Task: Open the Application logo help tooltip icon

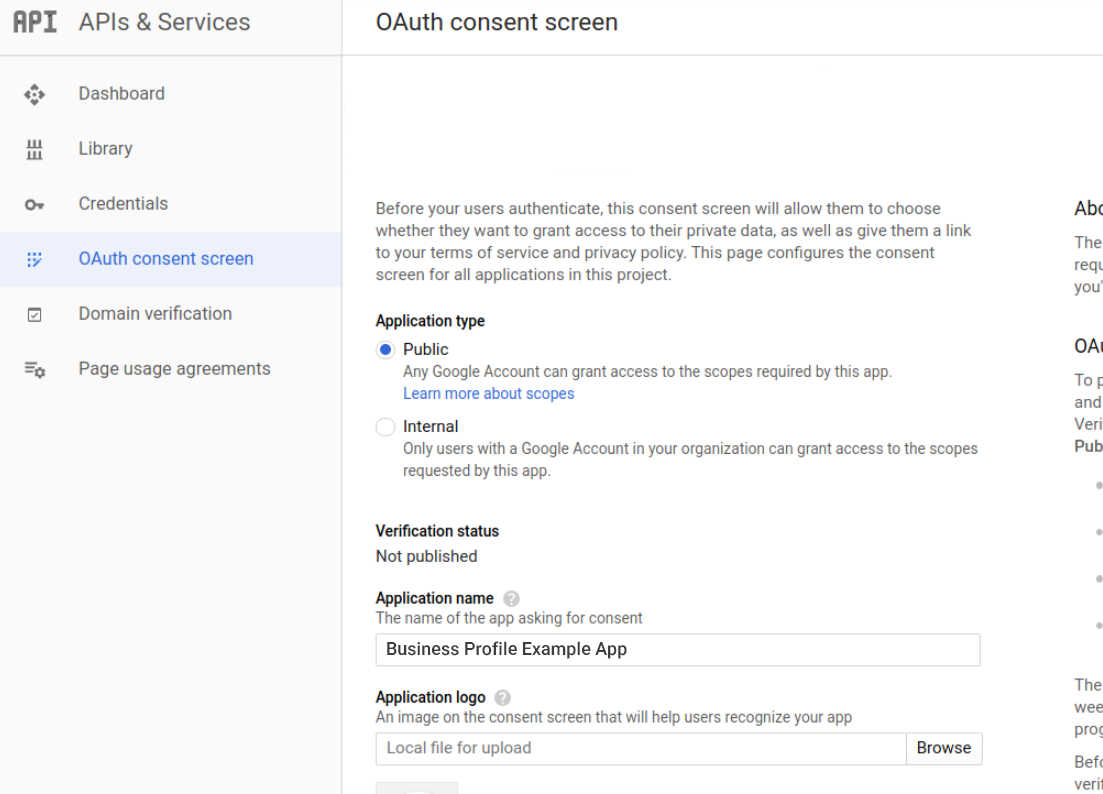Action: [x=502, y=697]
